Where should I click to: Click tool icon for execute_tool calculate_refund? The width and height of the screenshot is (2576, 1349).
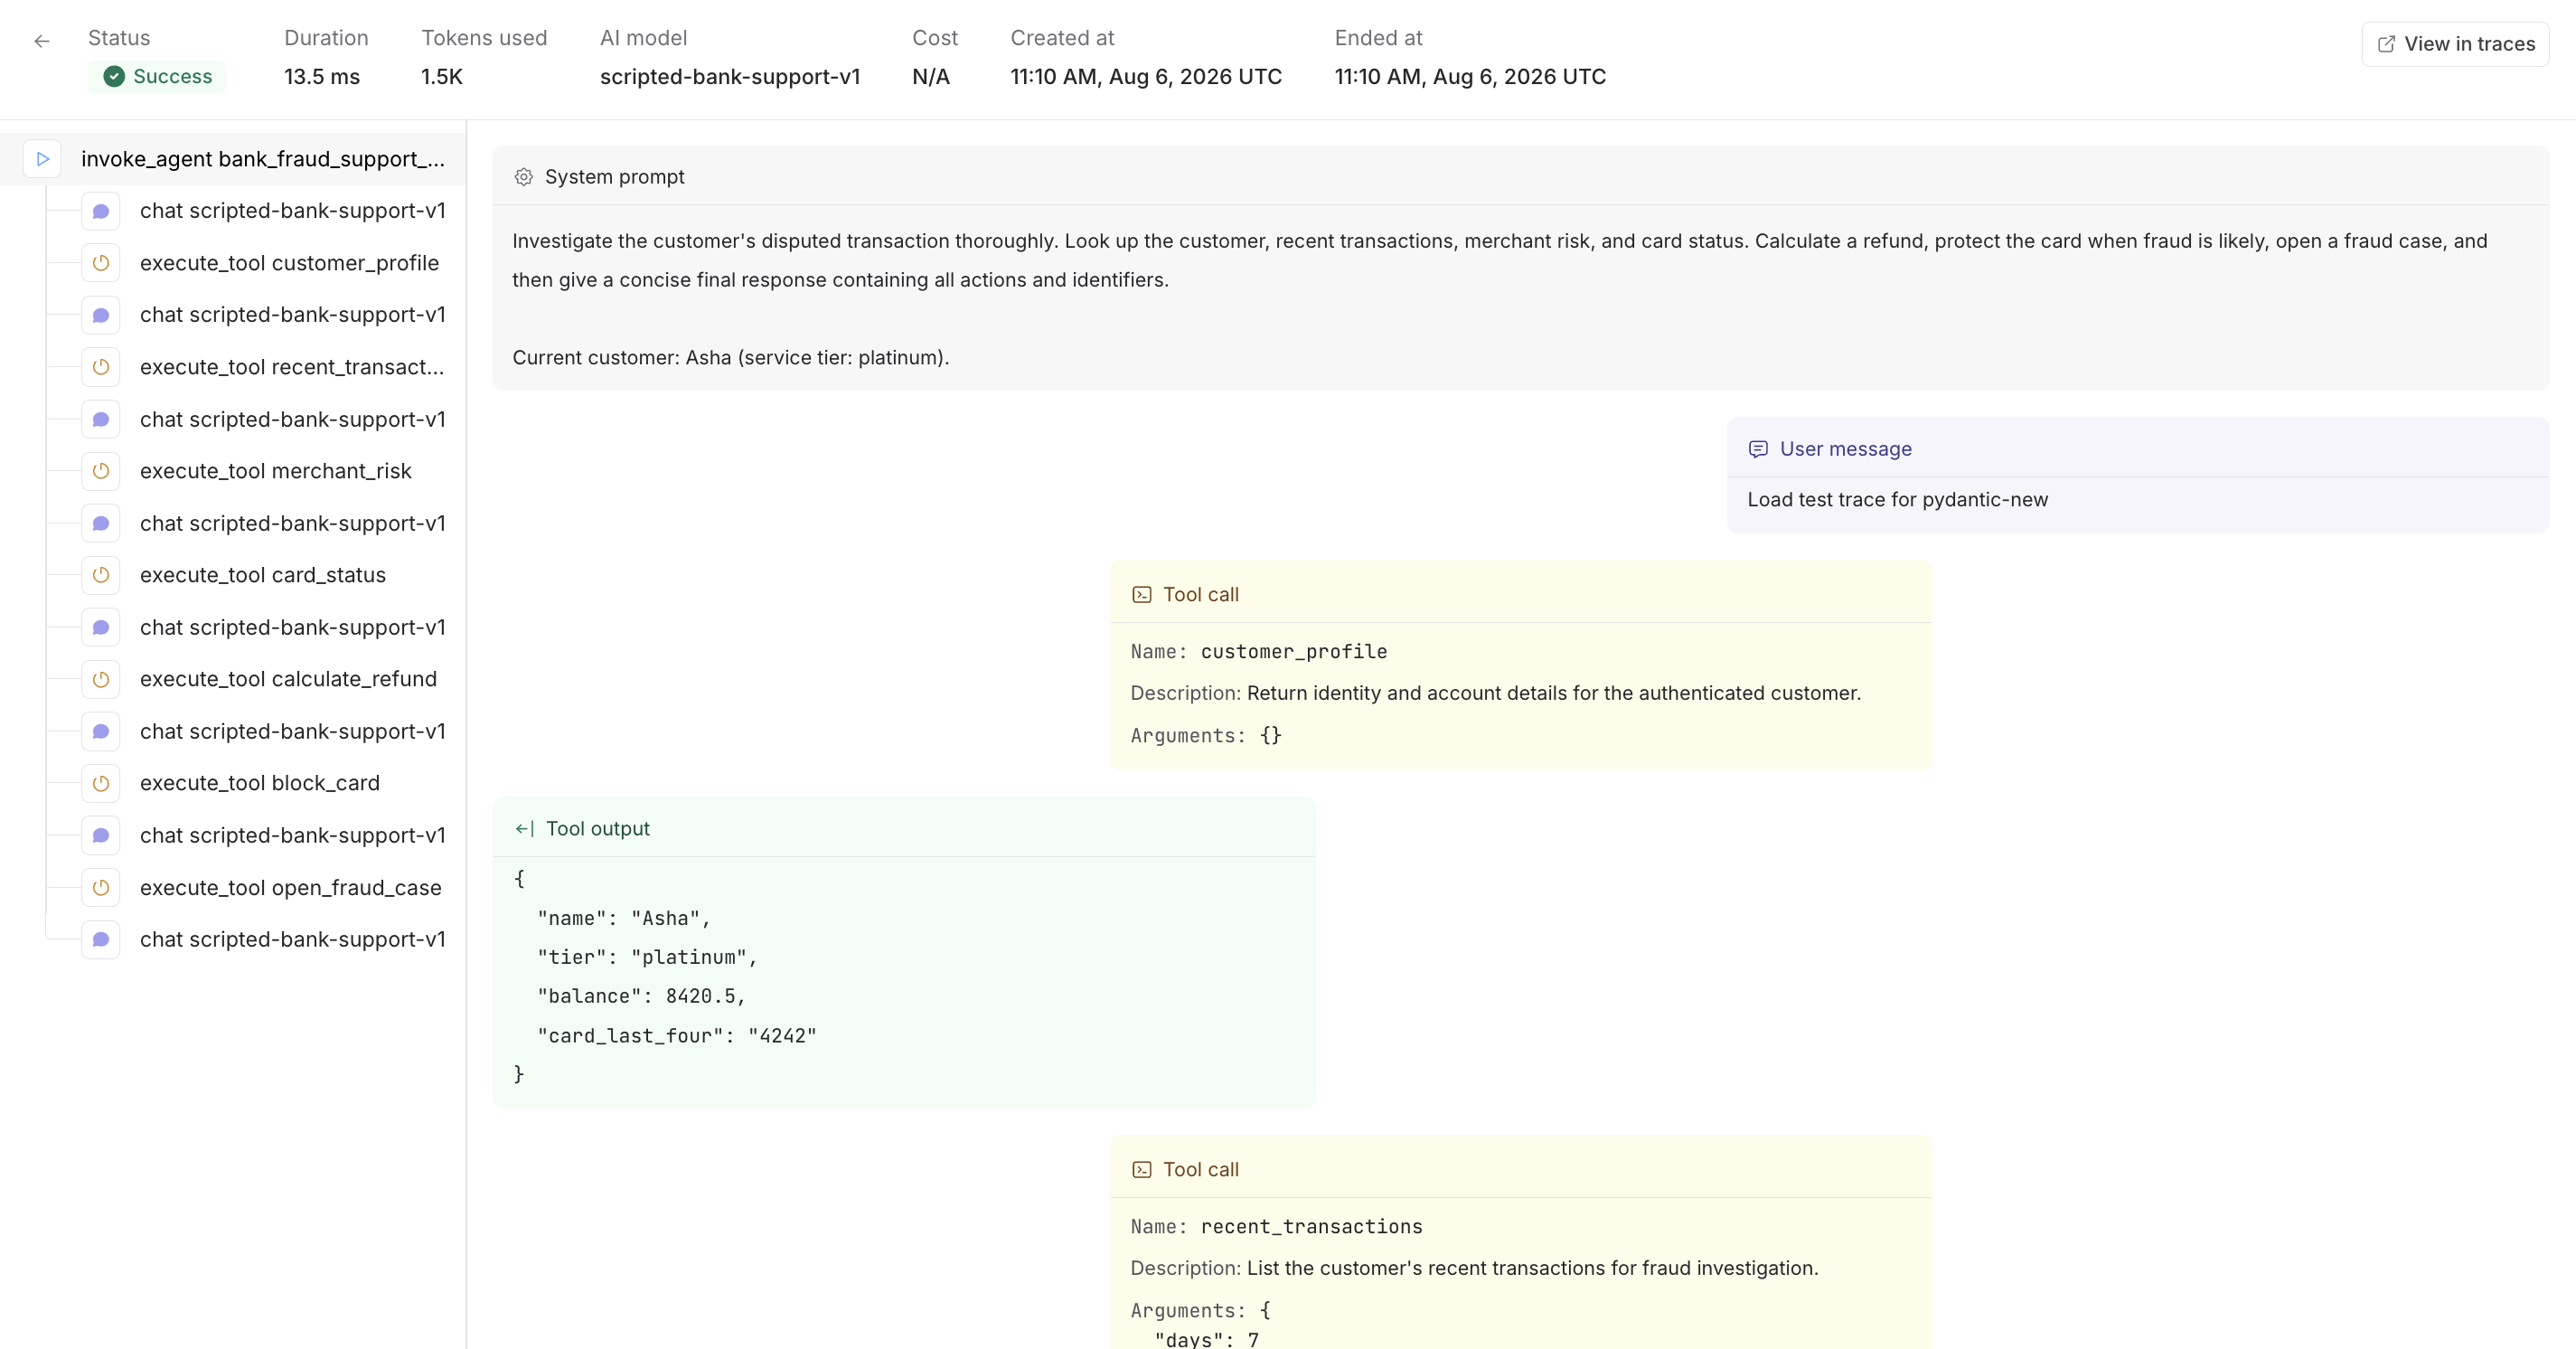[x=101, y=679]
